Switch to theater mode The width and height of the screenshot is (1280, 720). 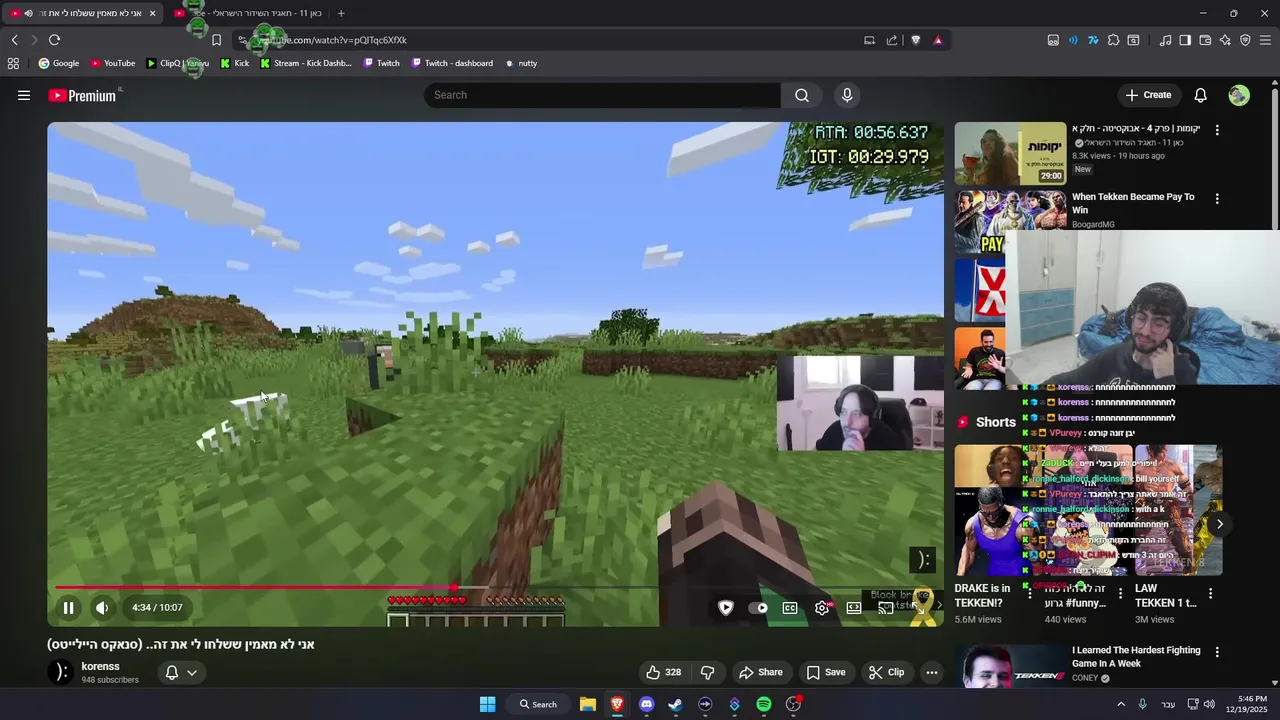[x=854, y=607]
